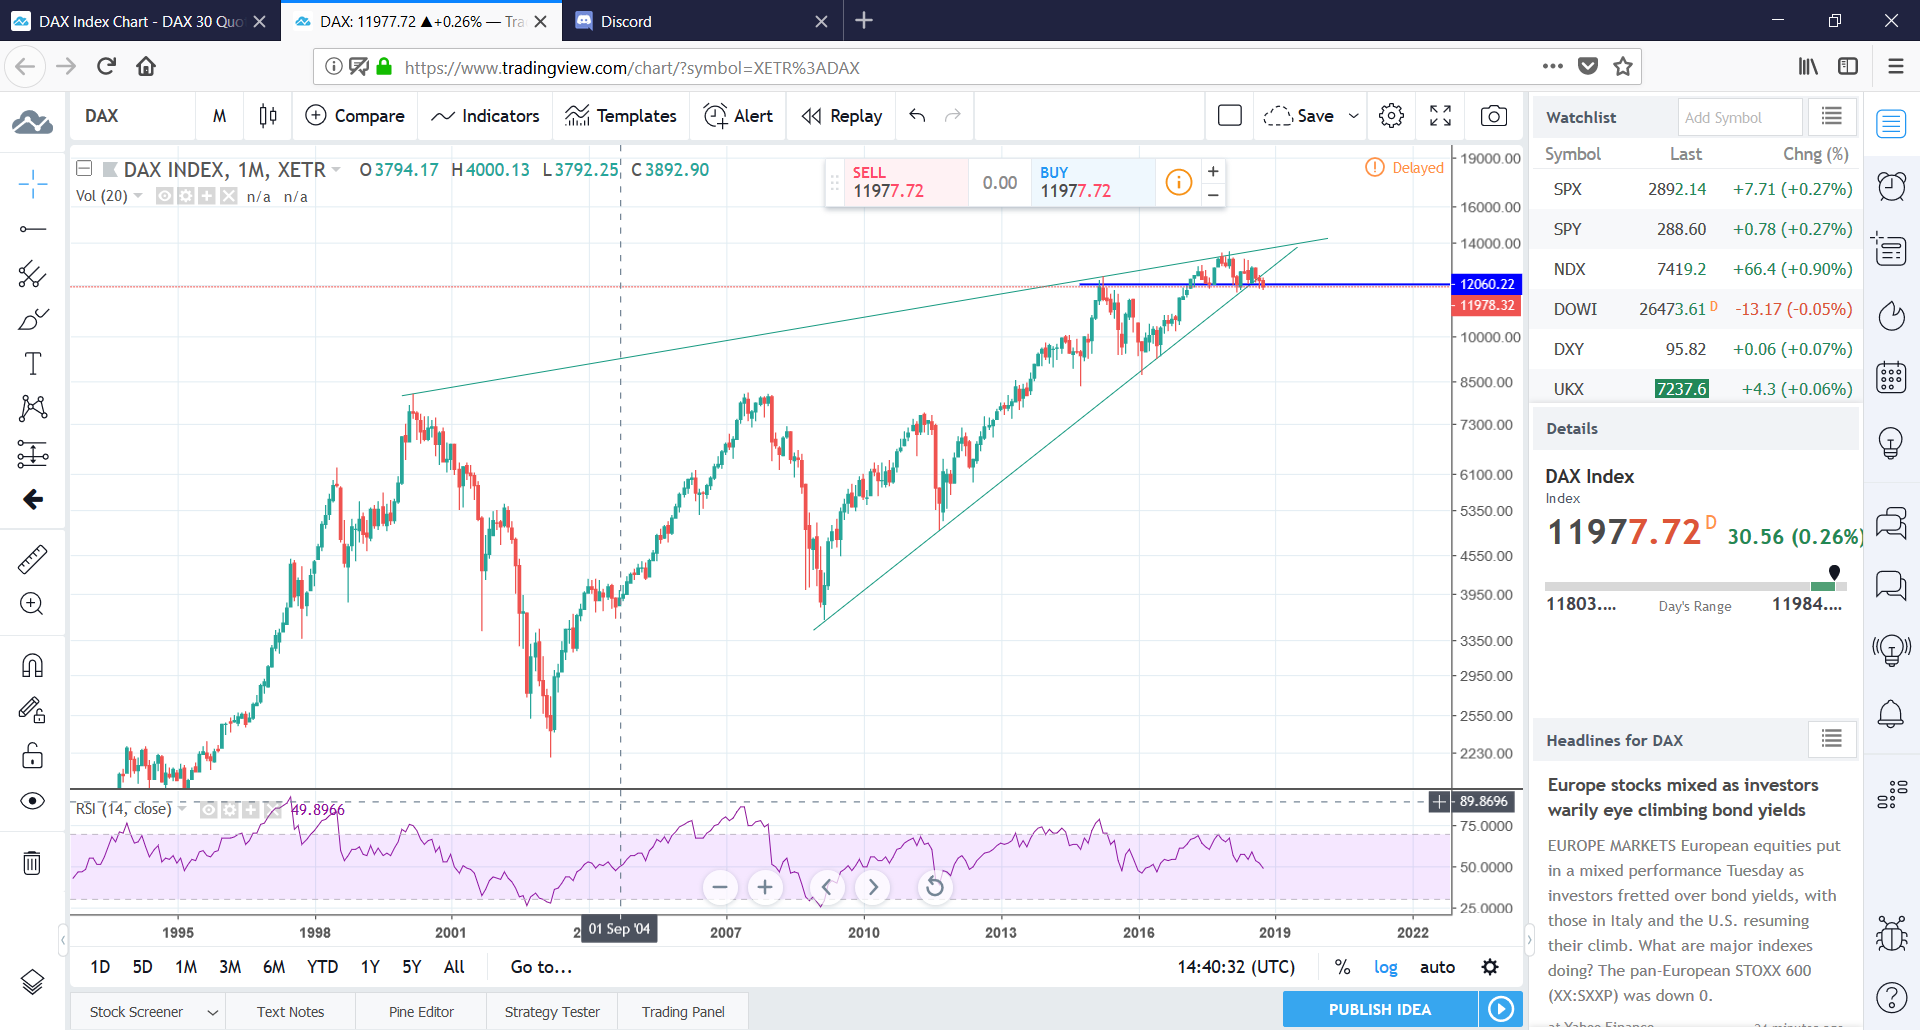Open the Europe stocks mixed headline
This screenshot has width=1920, height=1030.
(1683, 797)
